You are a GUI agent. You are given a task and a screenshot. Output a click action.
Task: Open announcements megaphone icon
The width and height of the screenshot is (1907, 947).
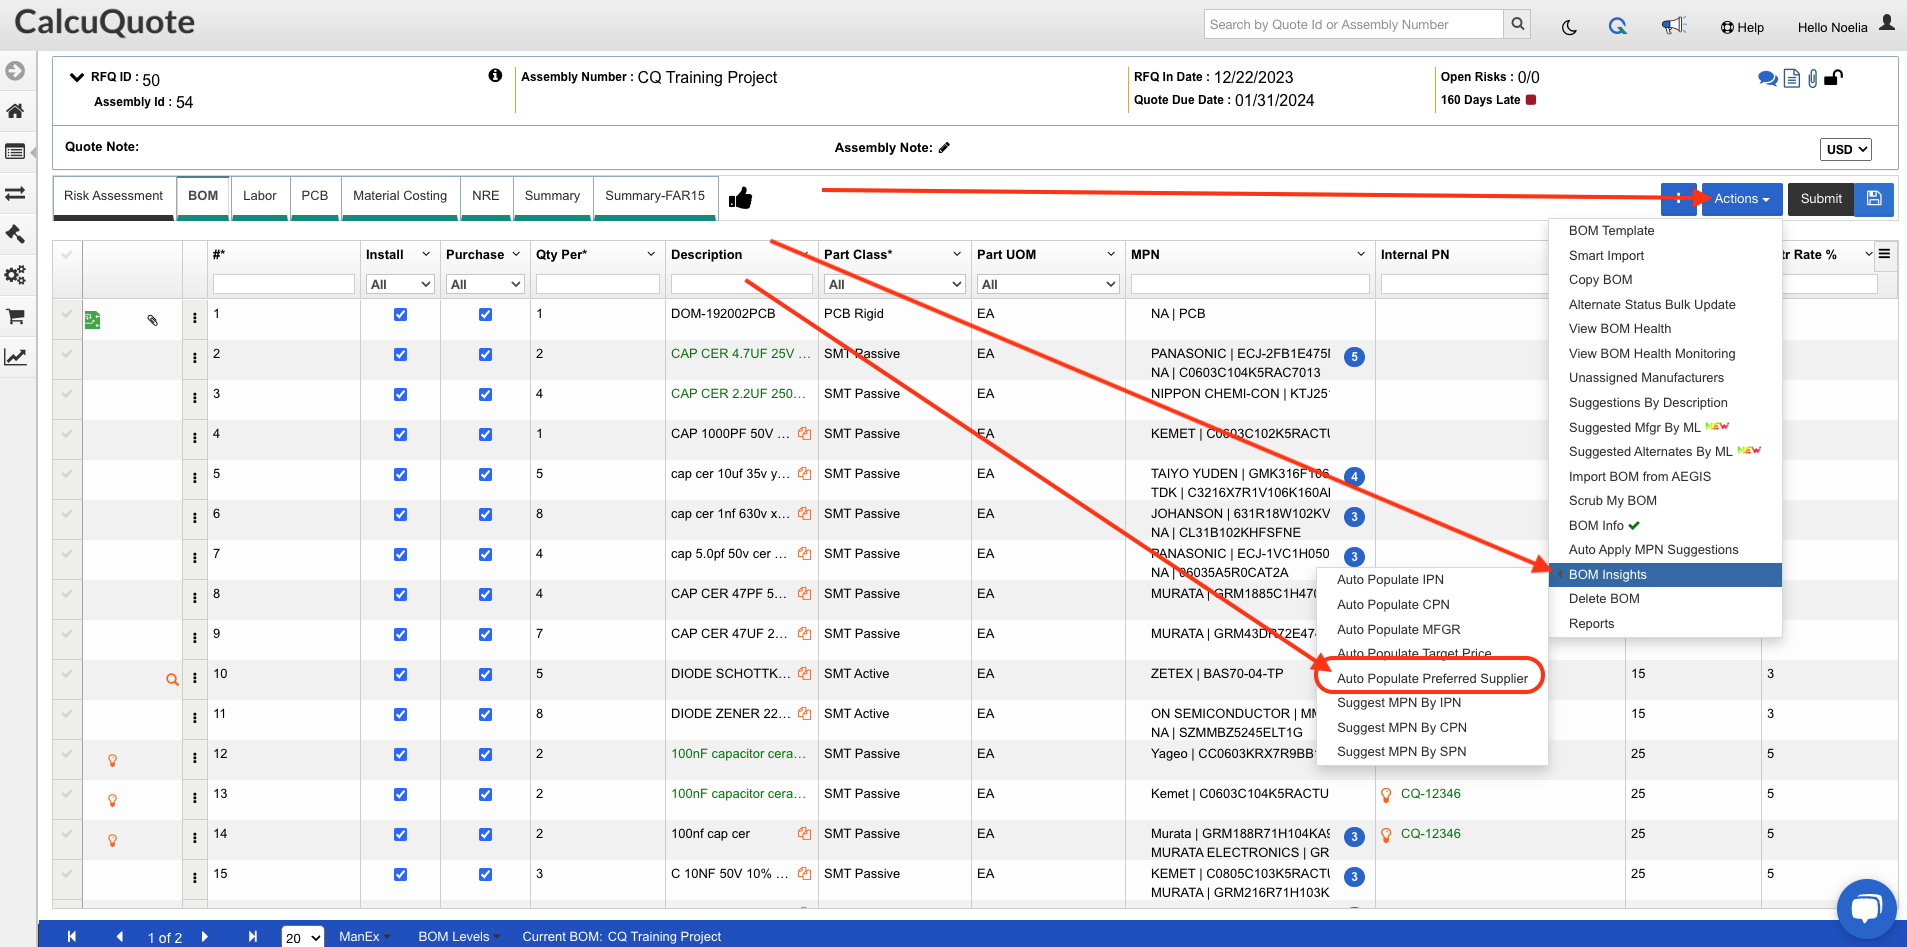pyautogui.click(x=1674, y=25)
